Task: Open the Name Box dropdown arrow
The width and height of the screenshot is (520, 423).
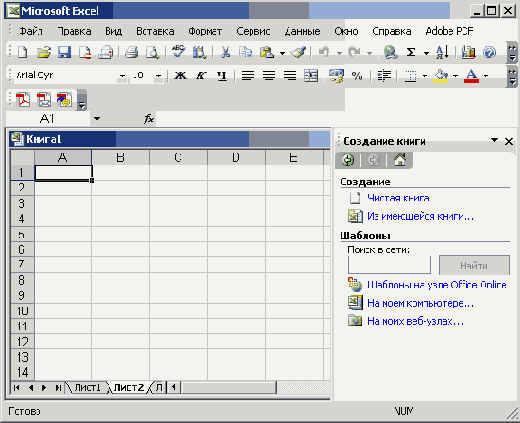Action: 97,118
